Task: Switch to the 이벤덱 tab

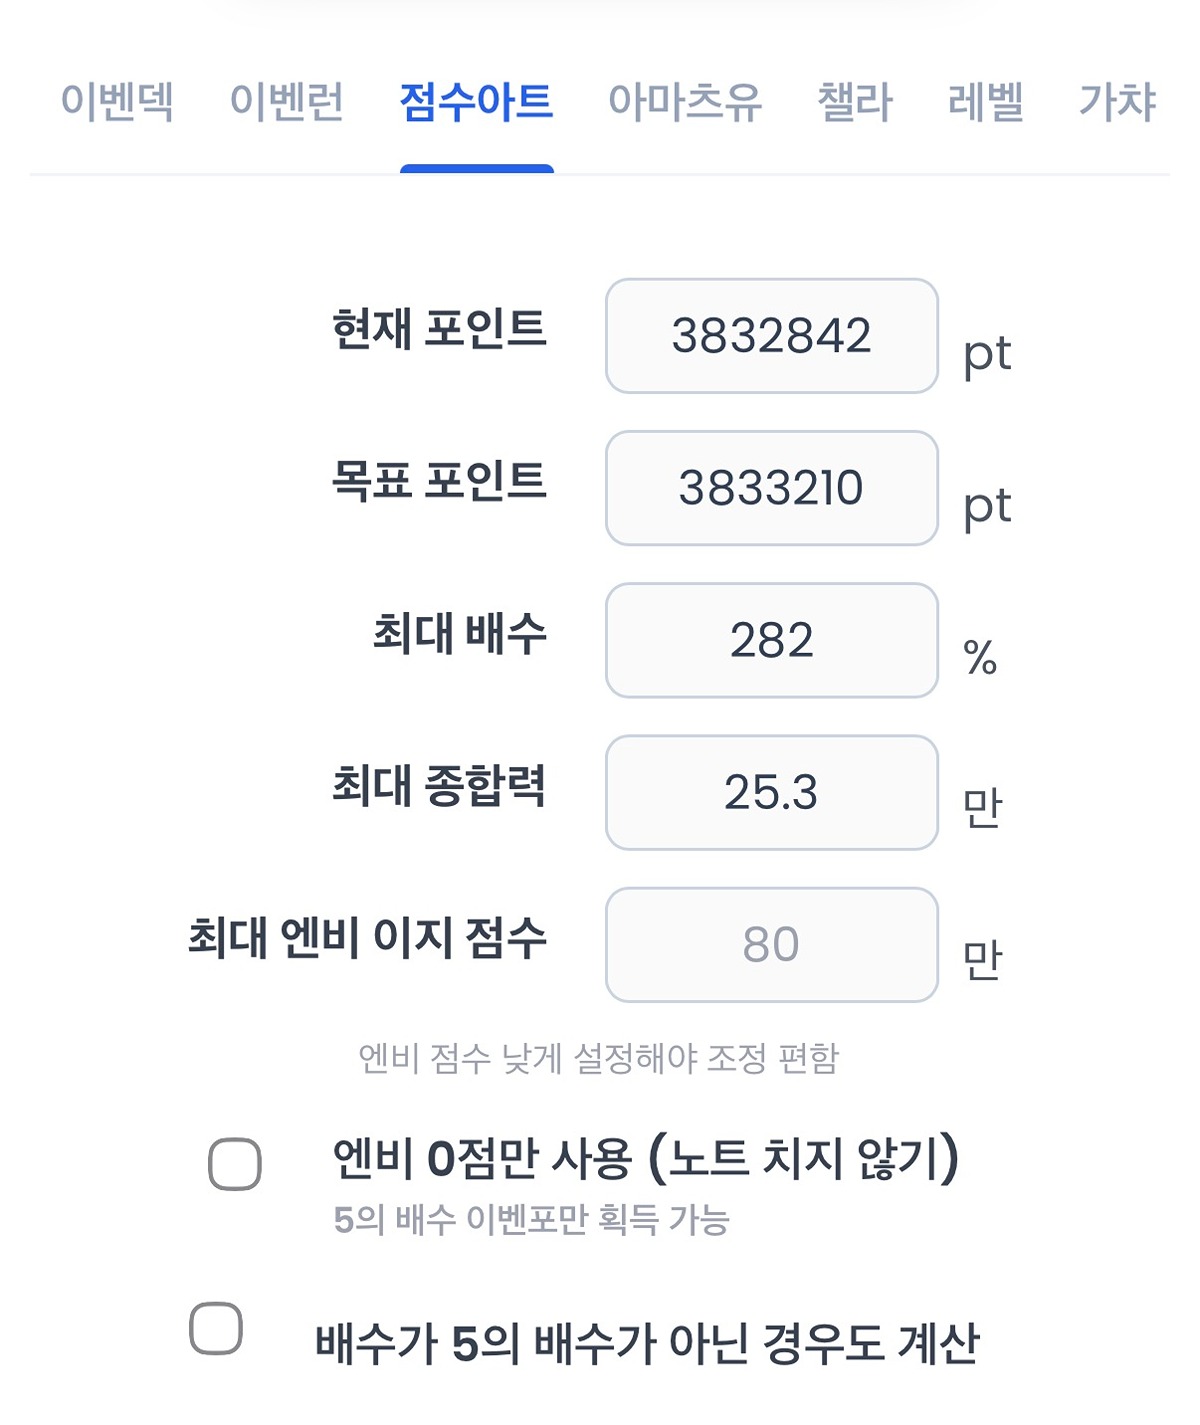Action: pos(117,102)
